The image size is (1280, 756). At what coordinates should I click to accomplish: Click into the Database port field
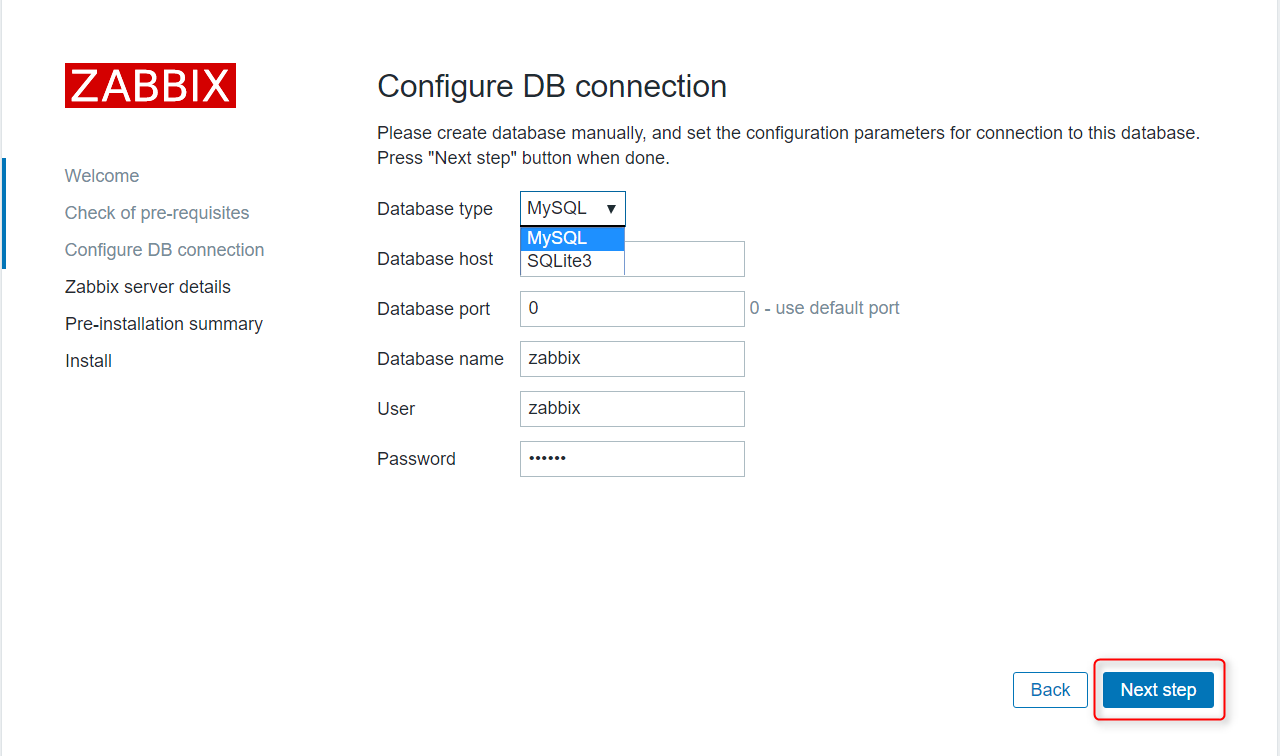(632, 309)
